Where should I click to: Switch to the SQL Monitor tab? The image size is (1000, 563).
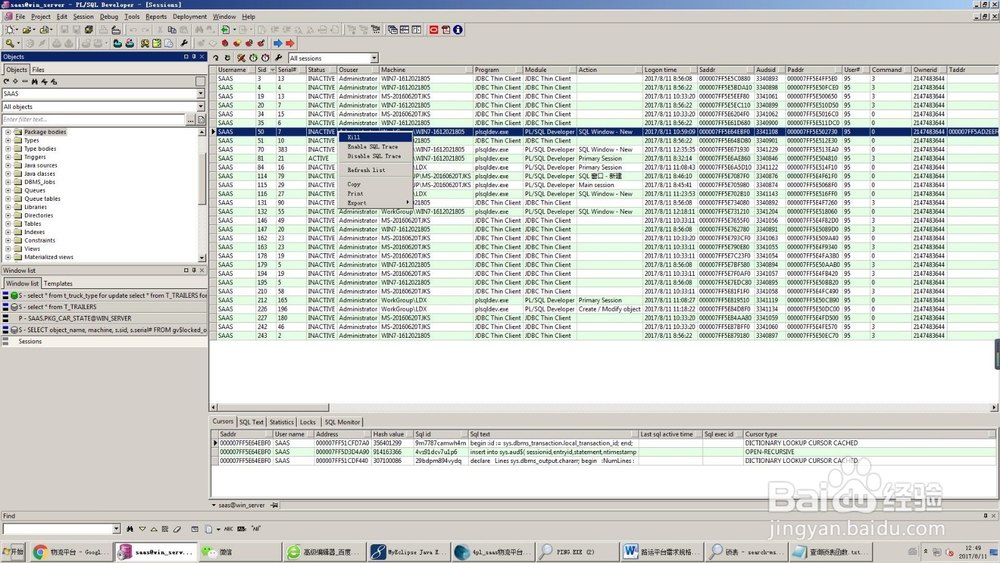[x=342, y=422]
